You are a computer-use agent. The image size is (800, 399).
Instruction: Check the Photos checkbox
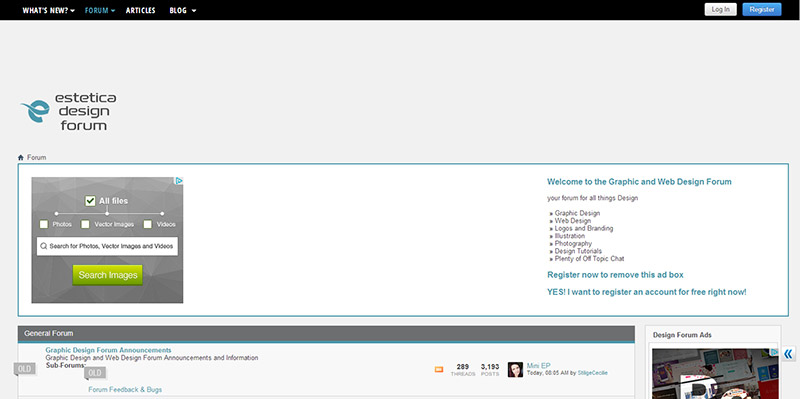44,224
